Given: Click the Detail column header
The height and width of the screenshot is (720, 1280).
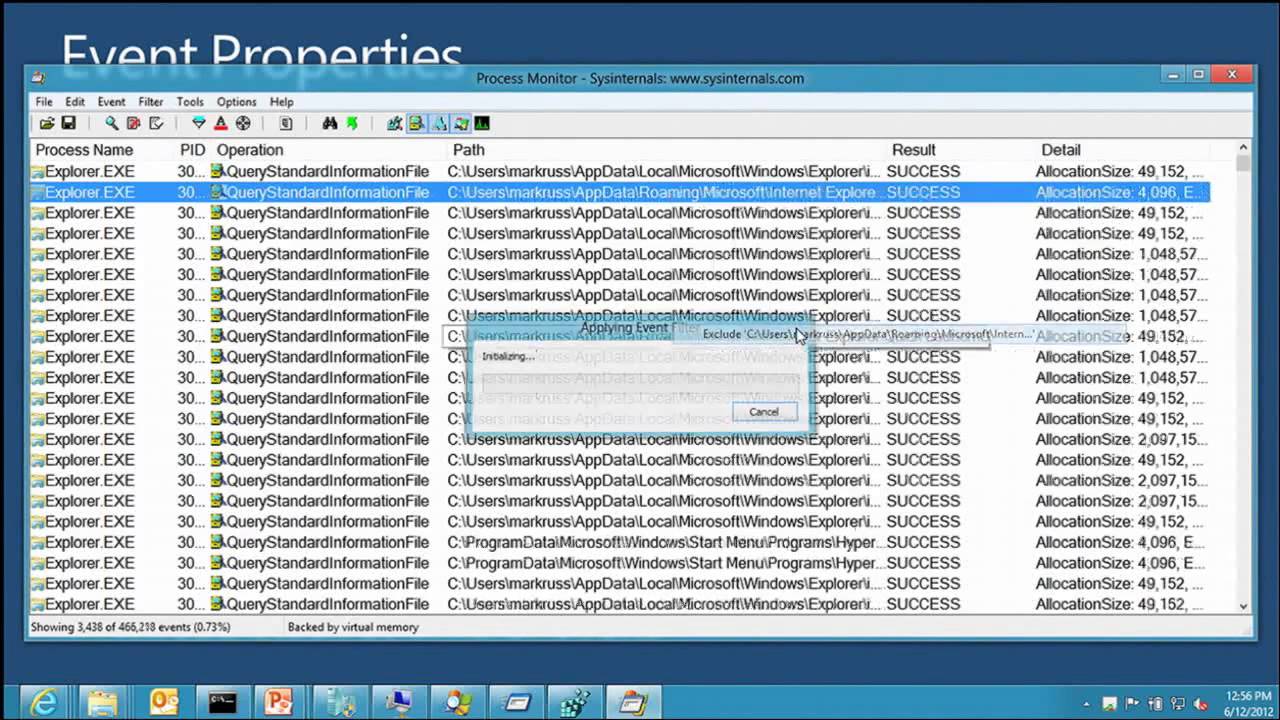Looking at the screenshot, I should click(x=1060, y=150).
